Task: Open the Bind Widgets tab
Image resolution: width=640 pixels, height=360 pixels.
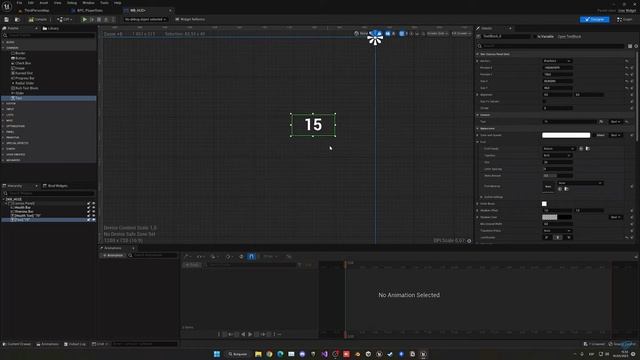Action: pos(56,186)
